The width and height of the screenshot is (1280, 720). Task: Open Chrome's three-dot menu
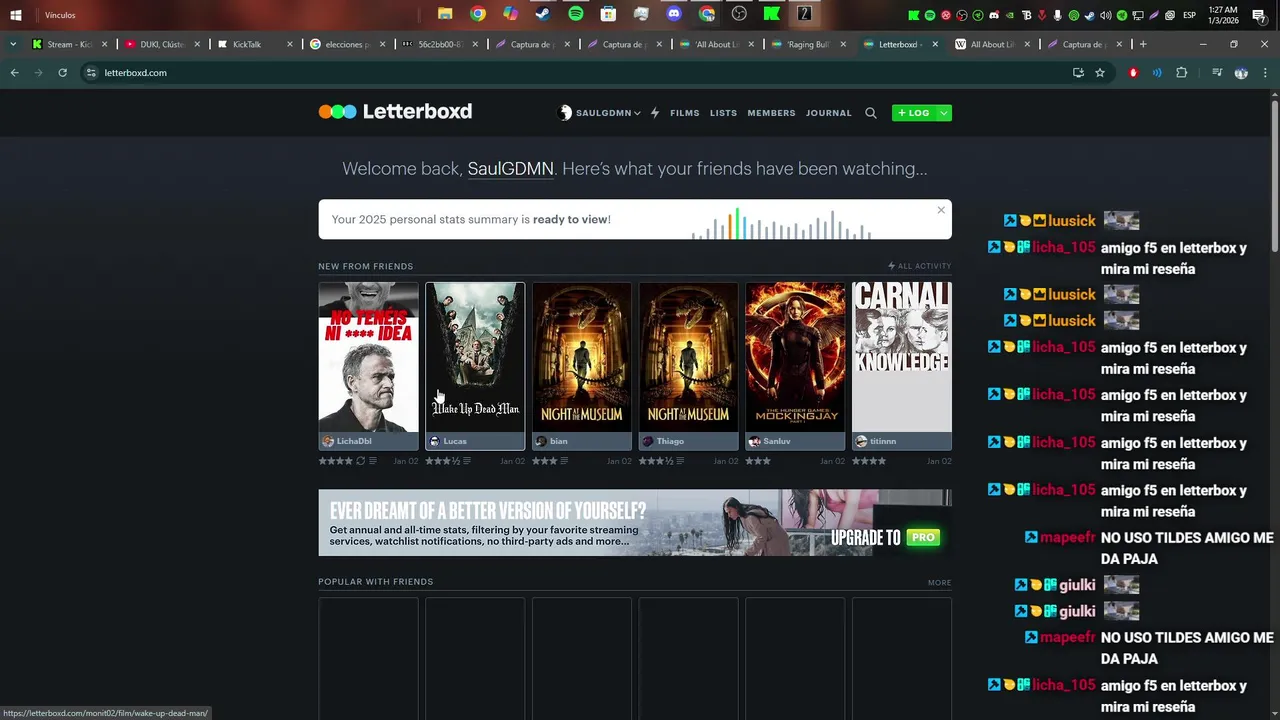(1266, 73)
